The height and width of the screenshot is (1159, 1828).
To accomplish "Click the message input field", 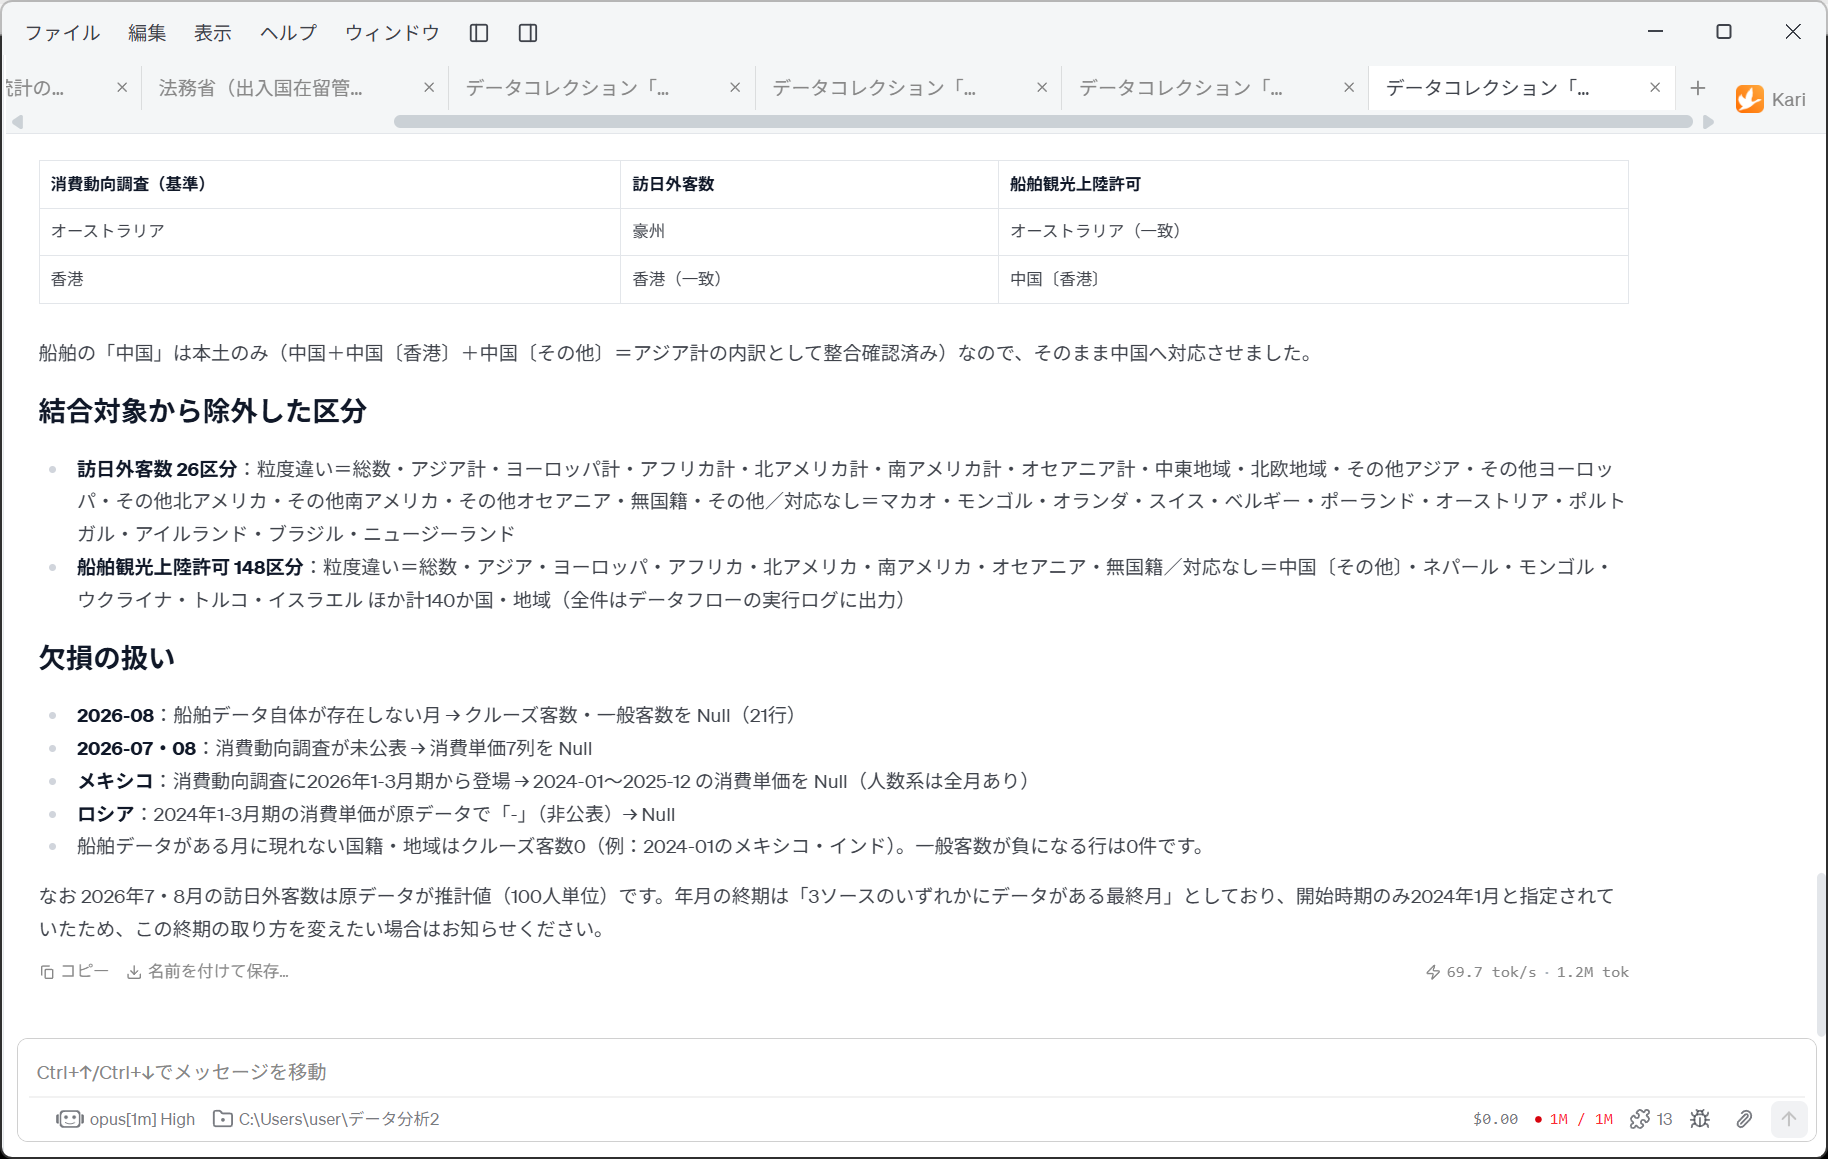I will [x=916, y=1072].
